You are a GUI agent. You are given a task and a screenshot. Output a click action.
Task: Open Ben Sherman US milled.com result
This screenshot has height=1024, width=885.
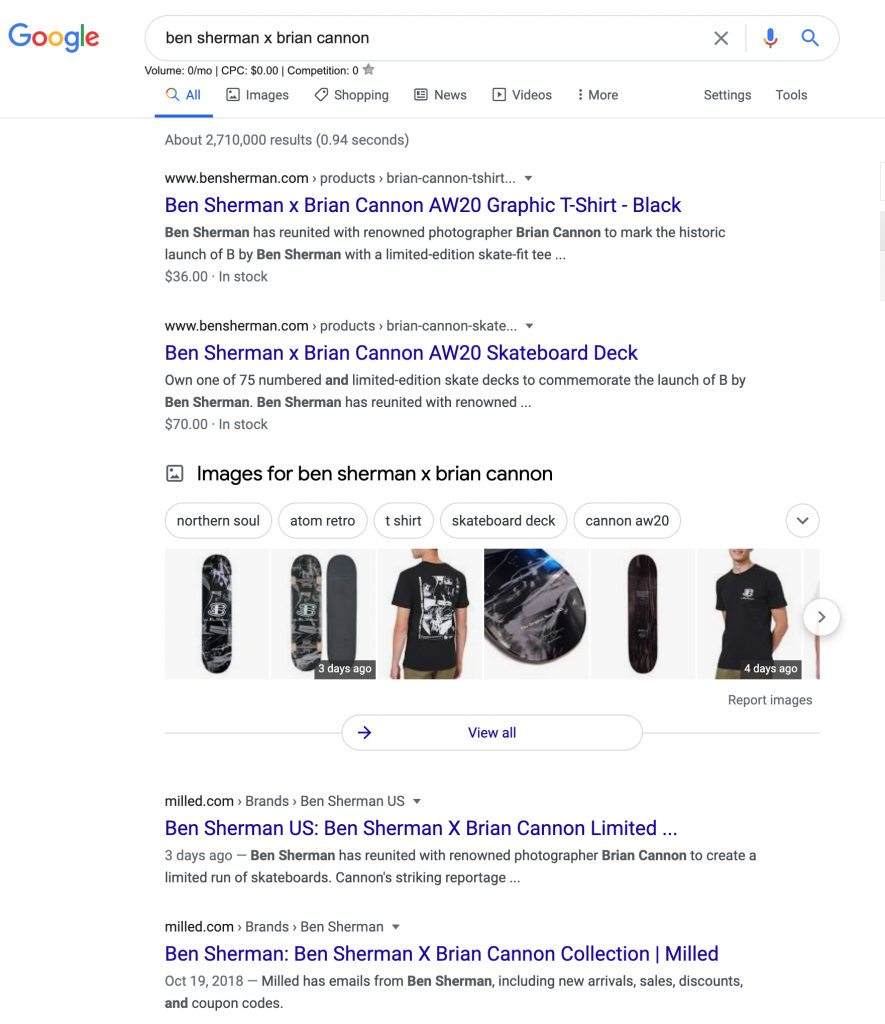[421, 828]
